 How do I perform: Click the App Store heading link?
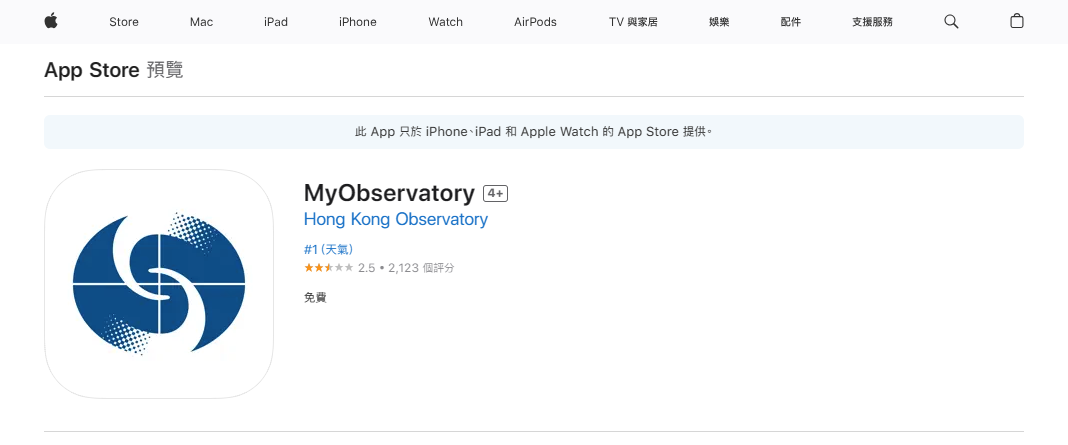point(91,70)
